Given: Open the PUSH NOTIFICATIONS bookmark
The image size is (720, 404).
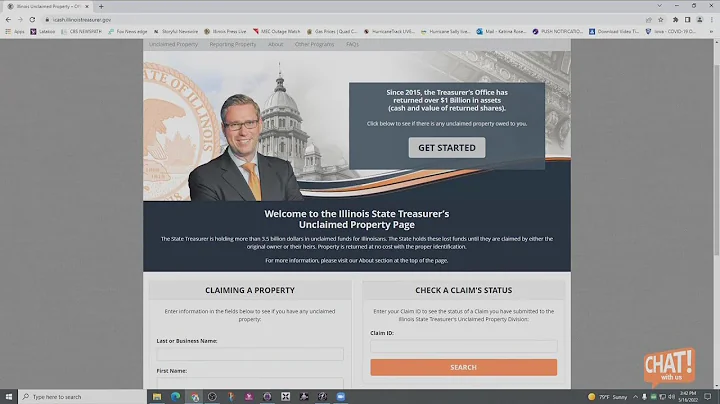Looking at the screenshot, I should (x=557, y=32).
